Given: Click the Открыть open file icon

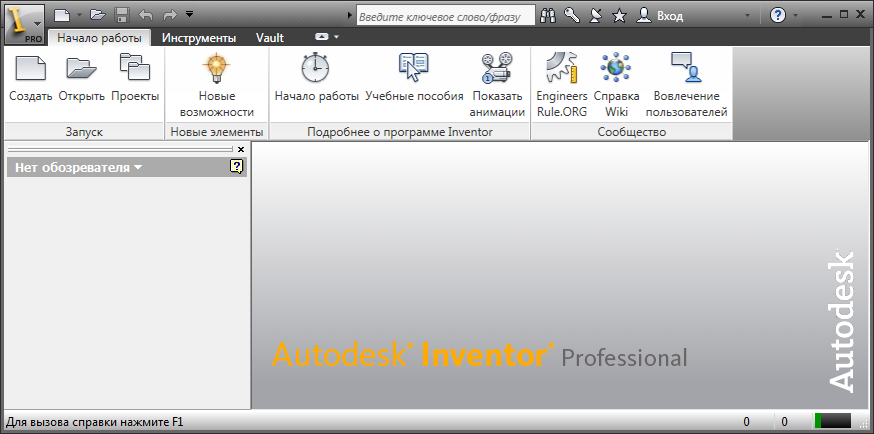Looking at the screenshot, I should [81, 68].
